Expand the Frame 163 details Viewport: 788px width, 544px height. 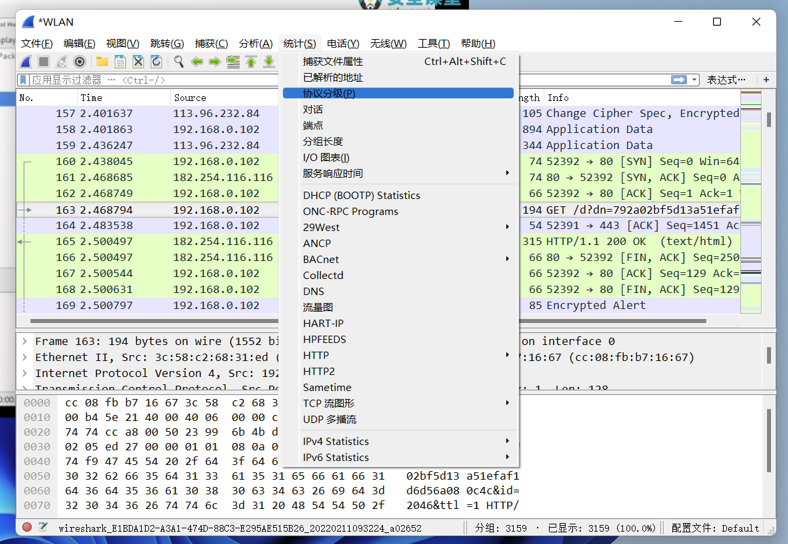(24, 341)
